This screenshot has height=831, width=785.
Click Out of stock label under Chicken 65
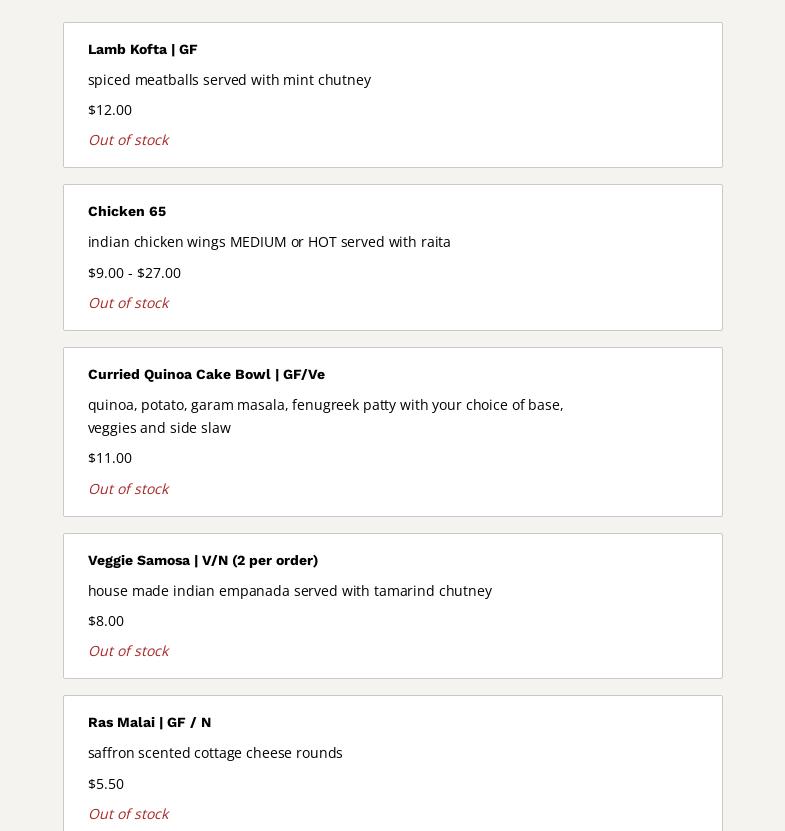pos(128,302)
